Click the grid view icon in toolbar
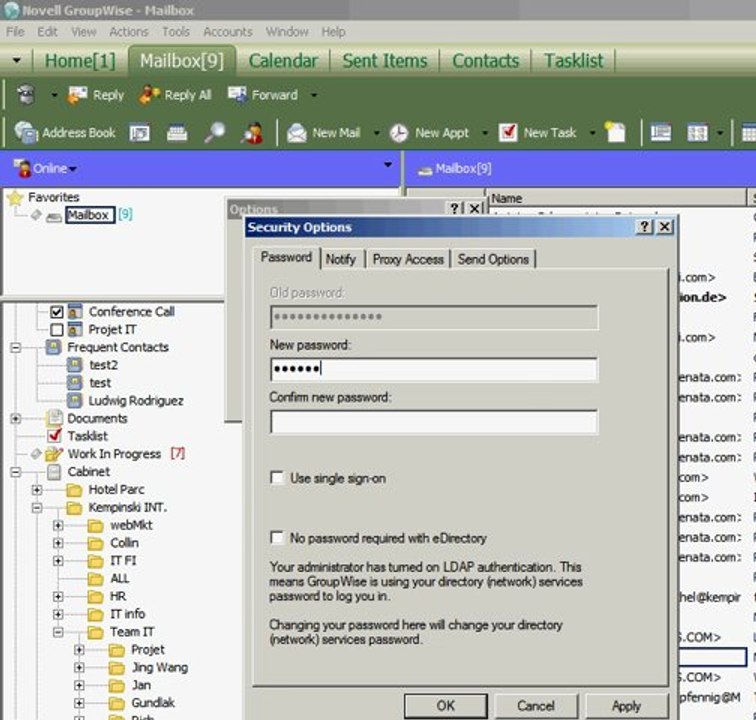 click(697, 133)
